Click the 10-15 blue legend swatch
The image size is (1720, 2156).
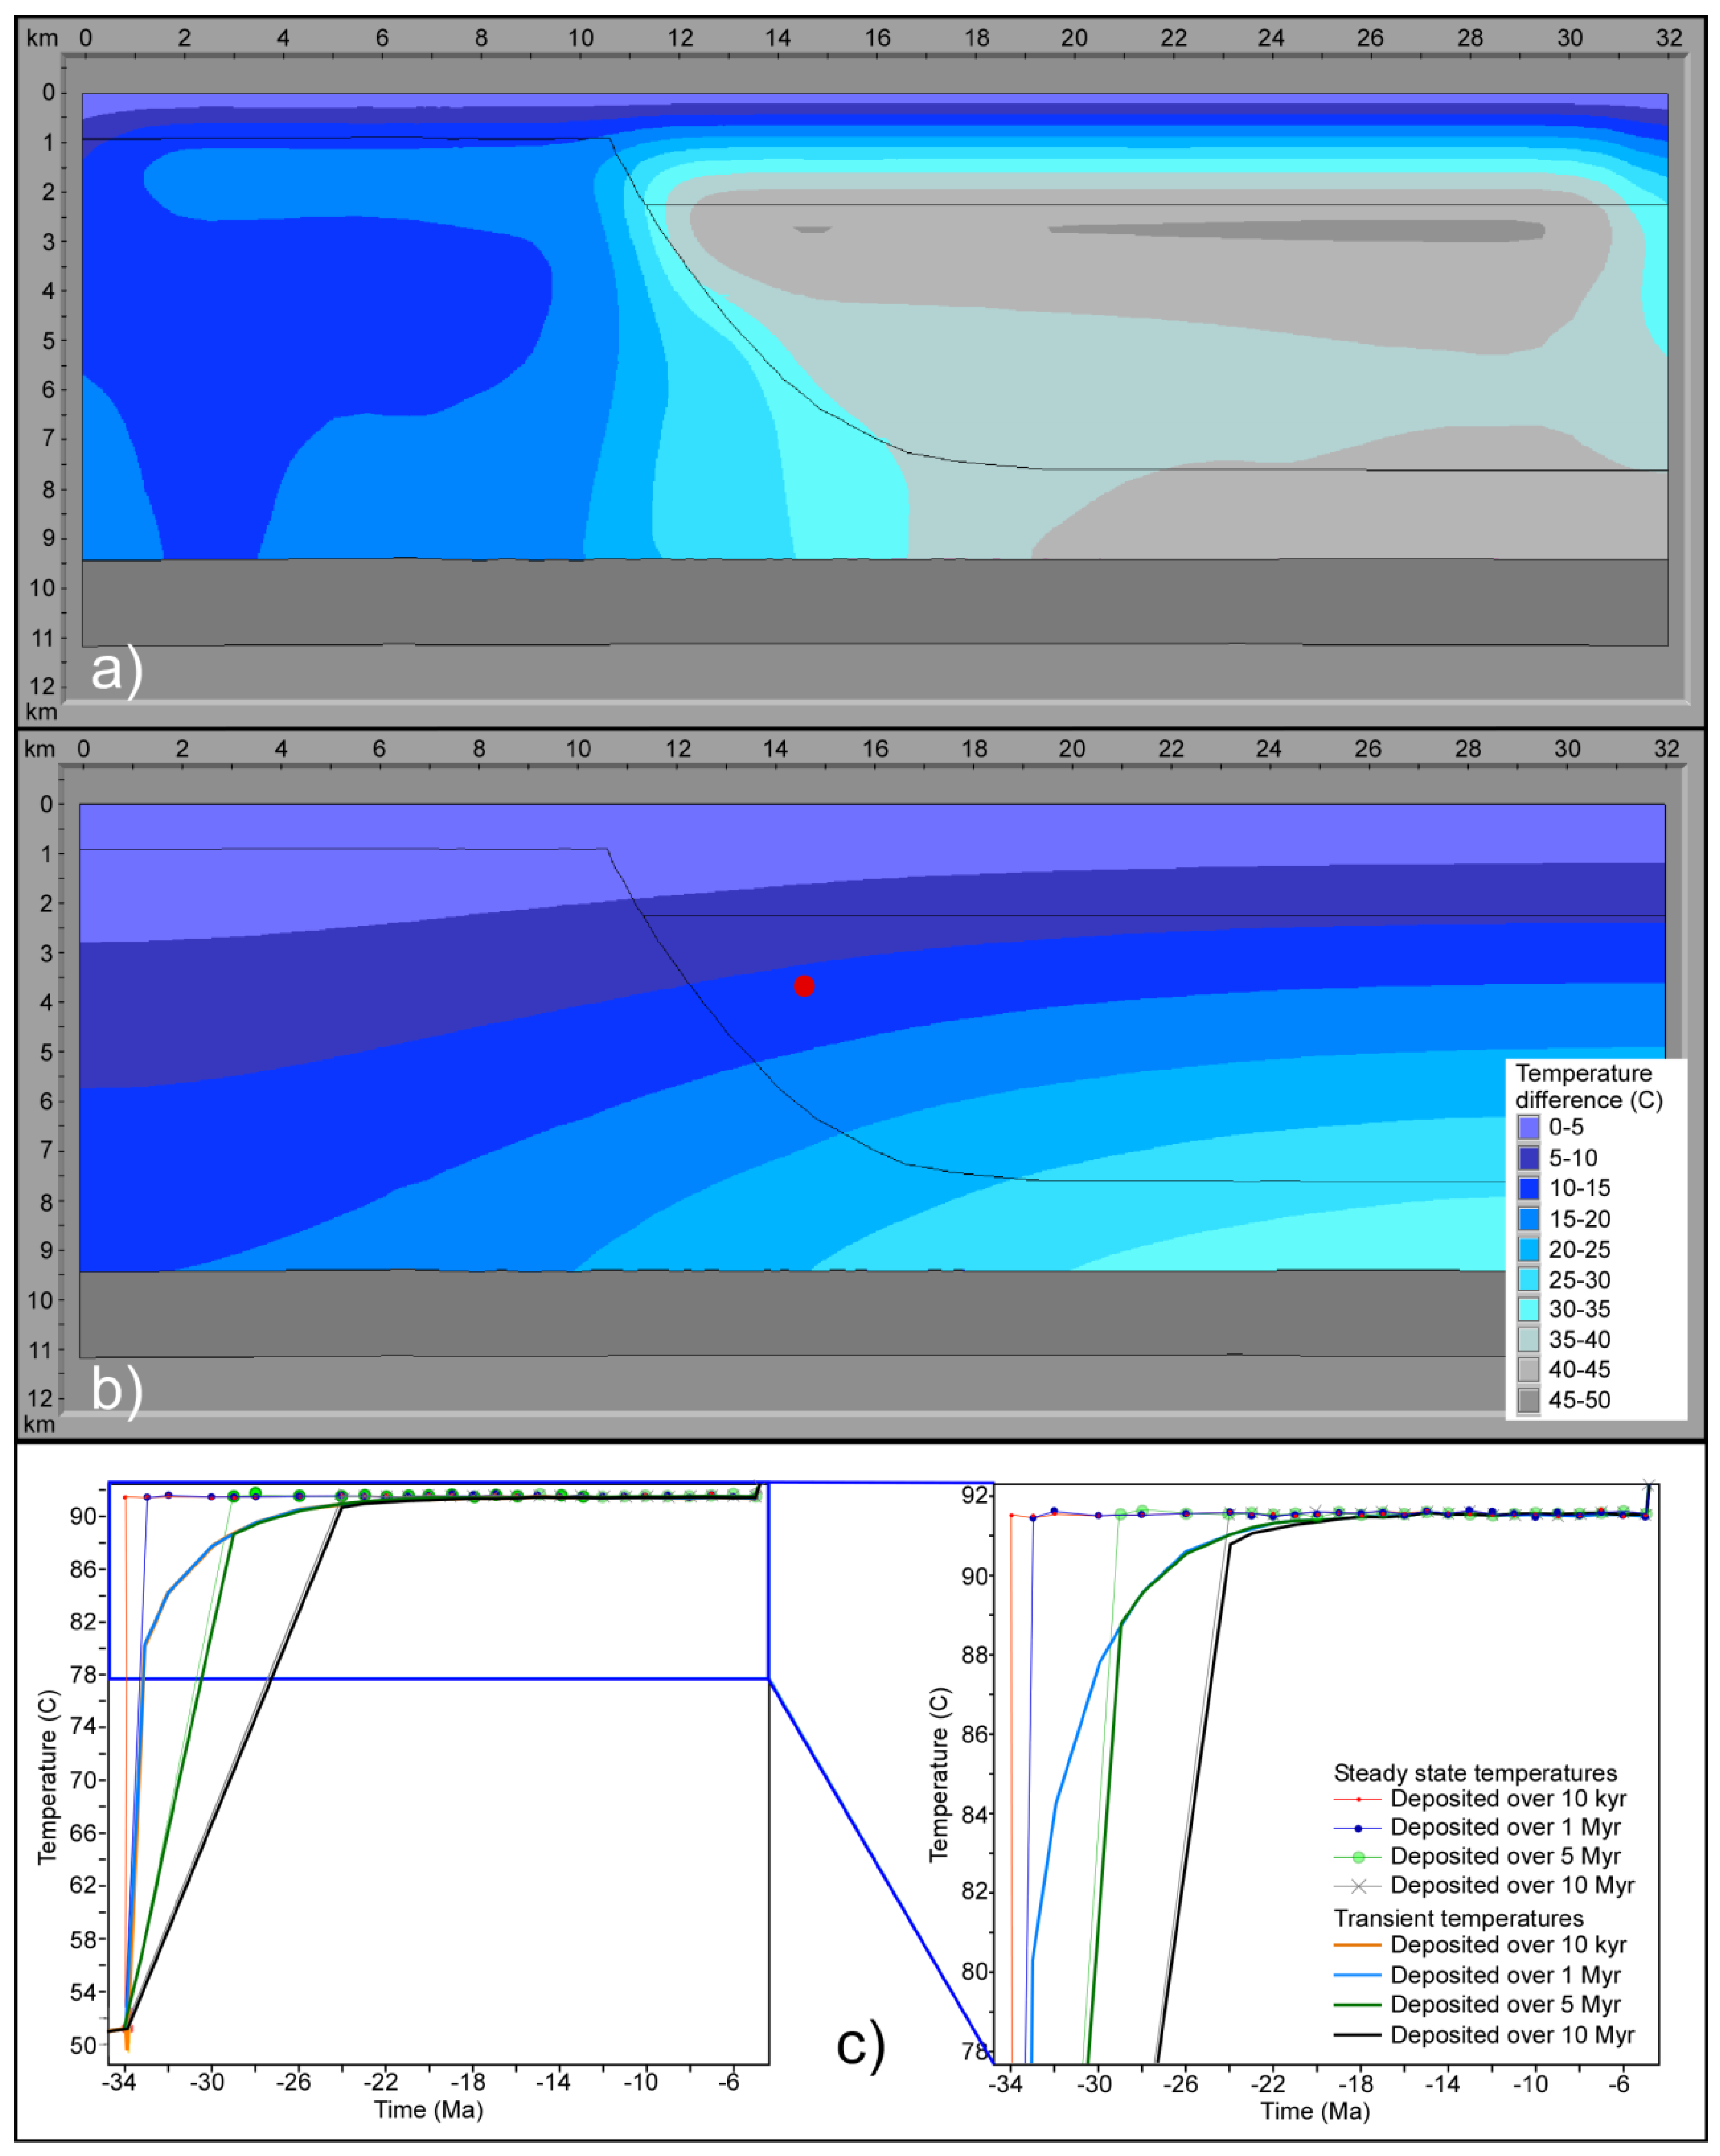pos(1528,1188)
